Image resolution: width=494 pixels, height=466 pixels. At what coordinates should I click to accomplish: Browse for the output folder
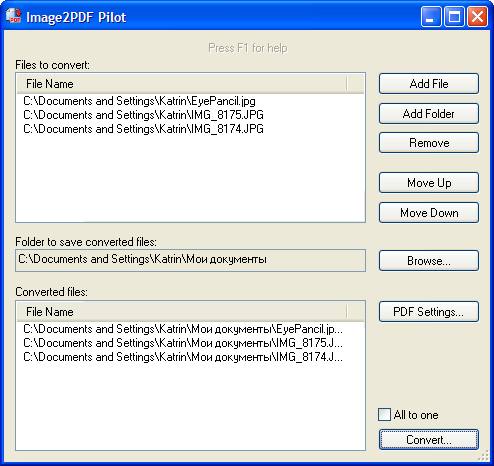(x=429, y=261)
